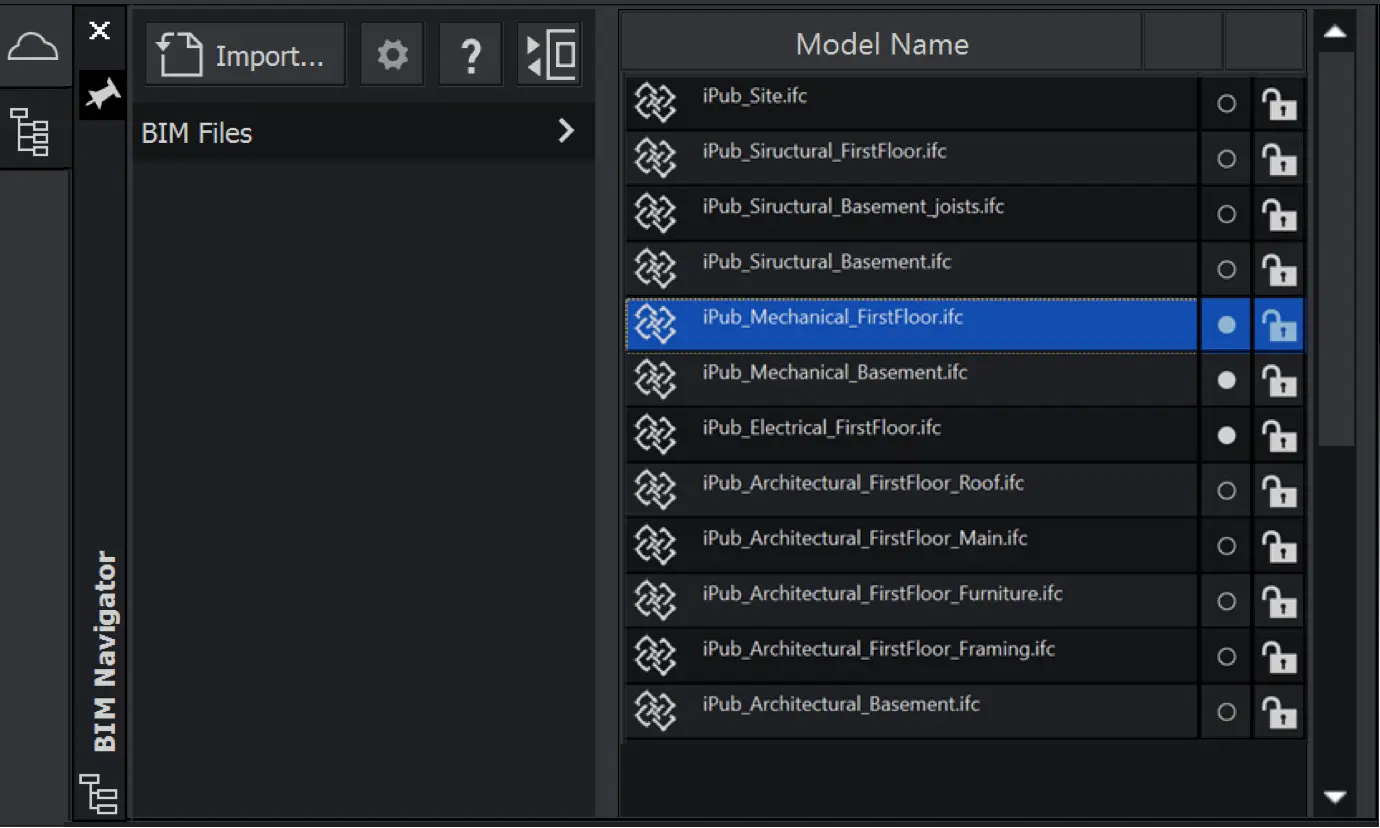This screenshot has height=828, width=1380.
Task: Click model icon of iPub_Architectural_FirstFloor_Furniture.ifc
Action: click(656, 600)
